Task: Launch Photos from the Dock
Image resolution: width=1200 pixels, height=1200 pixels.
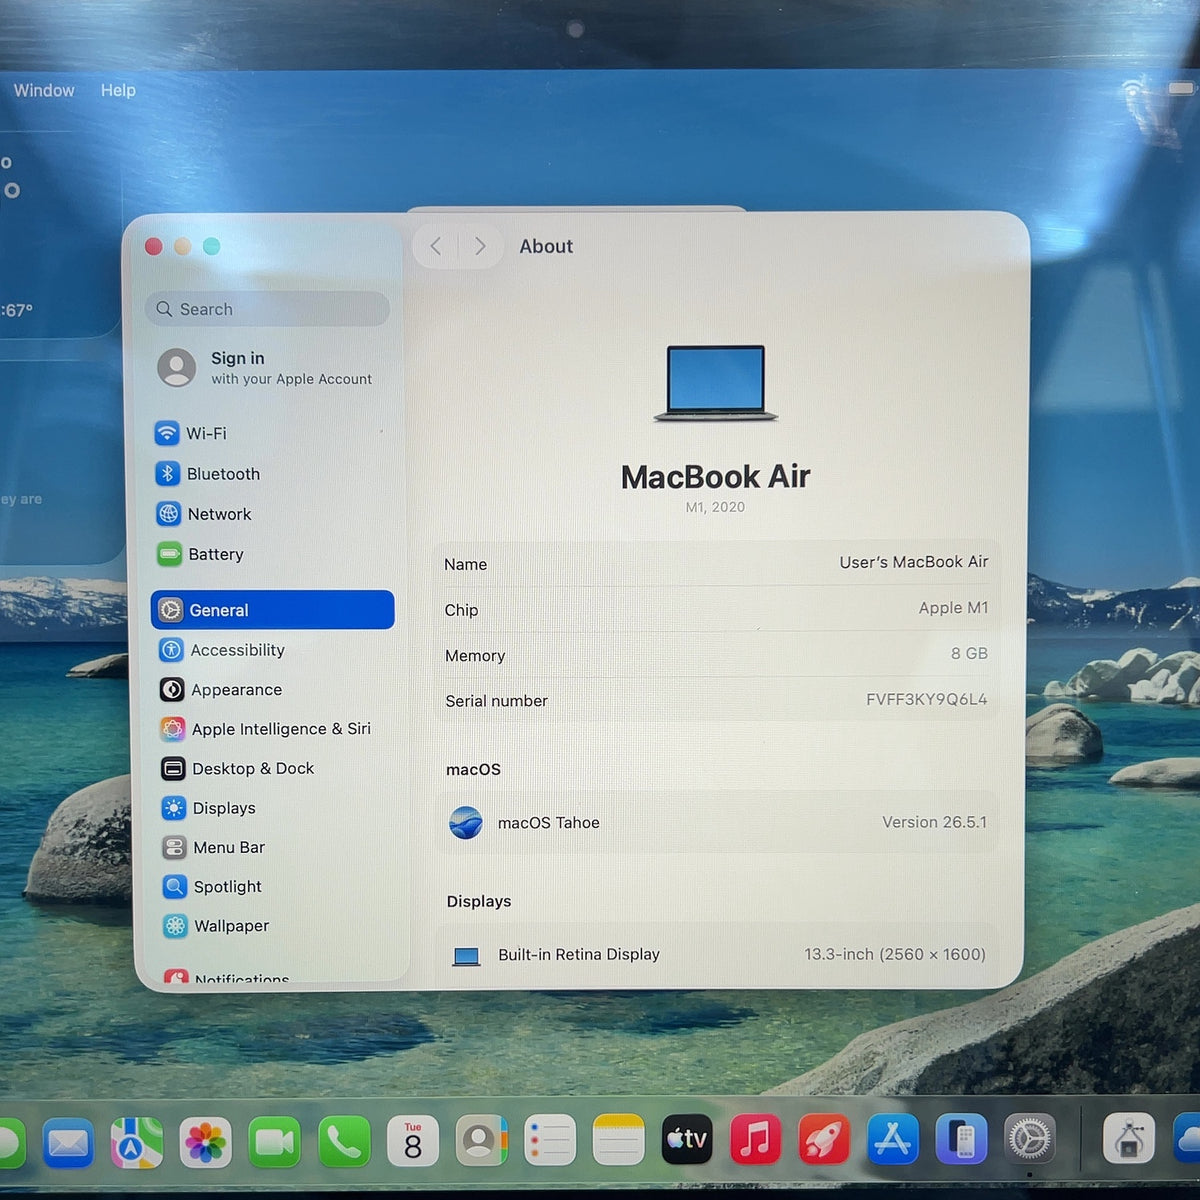Action: (206, 1141)
